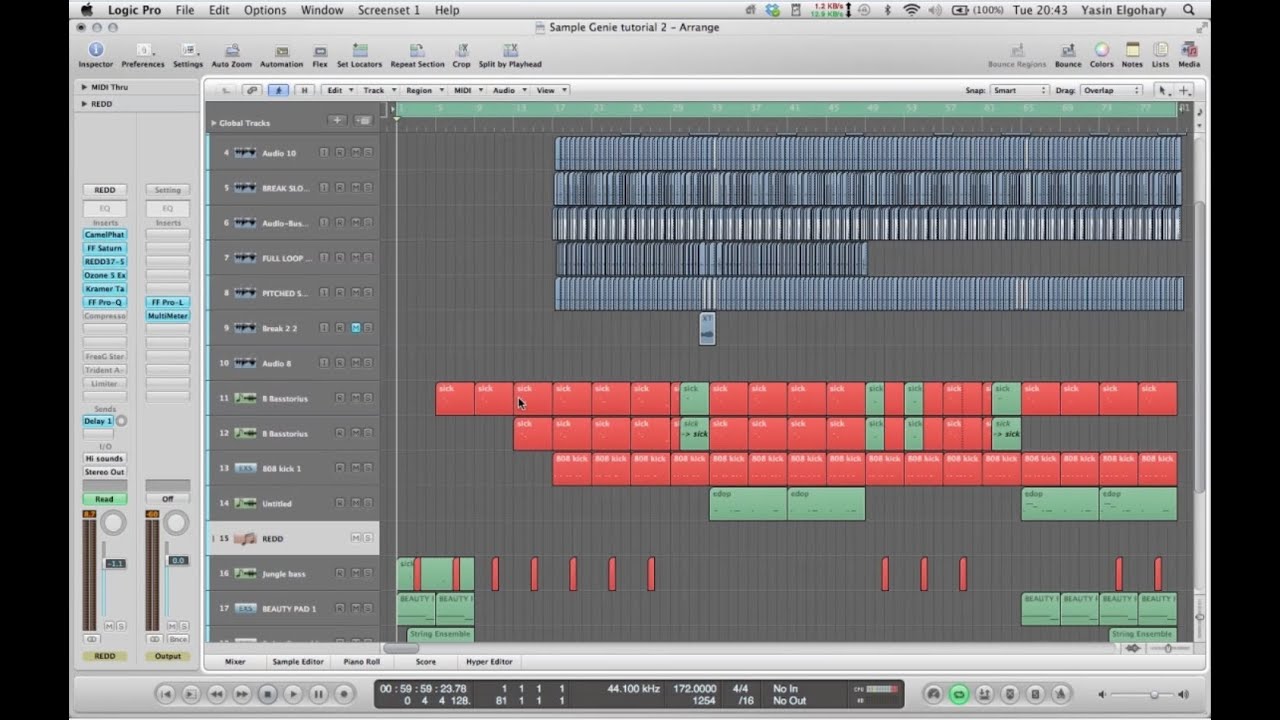Toggle the Cycle mode button in transport
1280x720 pixels.
[x=958, y=694]
